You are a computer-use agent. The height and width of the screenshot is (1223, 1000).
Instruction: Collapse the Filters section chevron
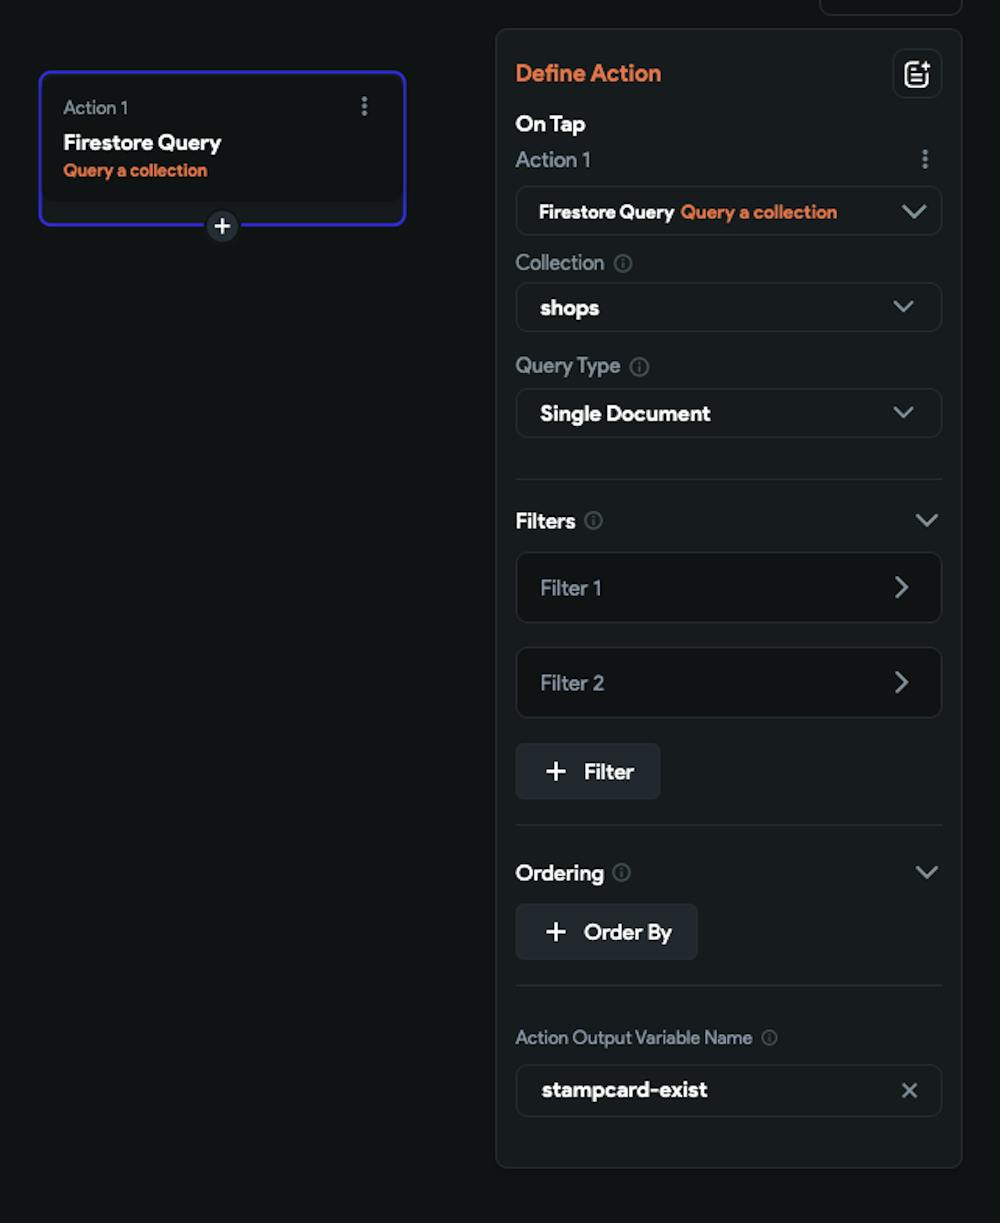click(925, 520)
